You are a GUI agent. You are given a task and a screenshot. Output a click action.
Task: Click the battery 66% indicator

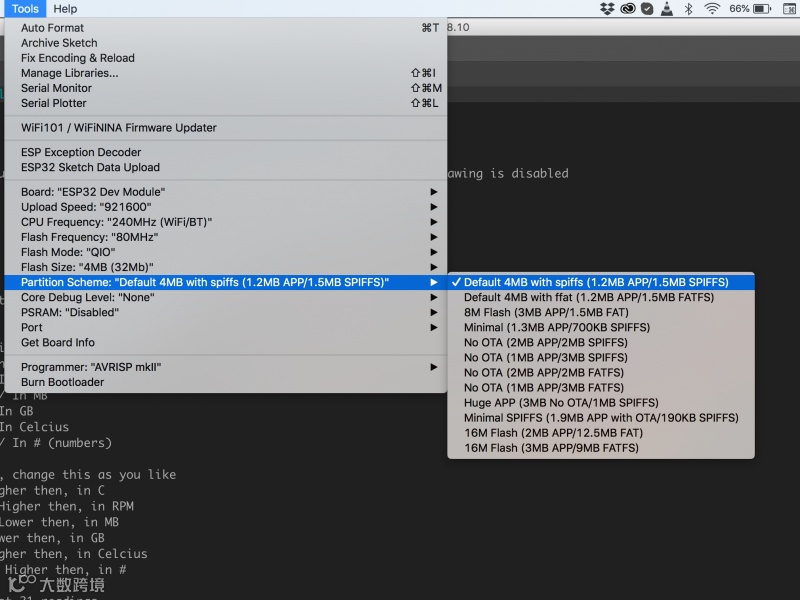pyautogui.click(x=750, y=9)
